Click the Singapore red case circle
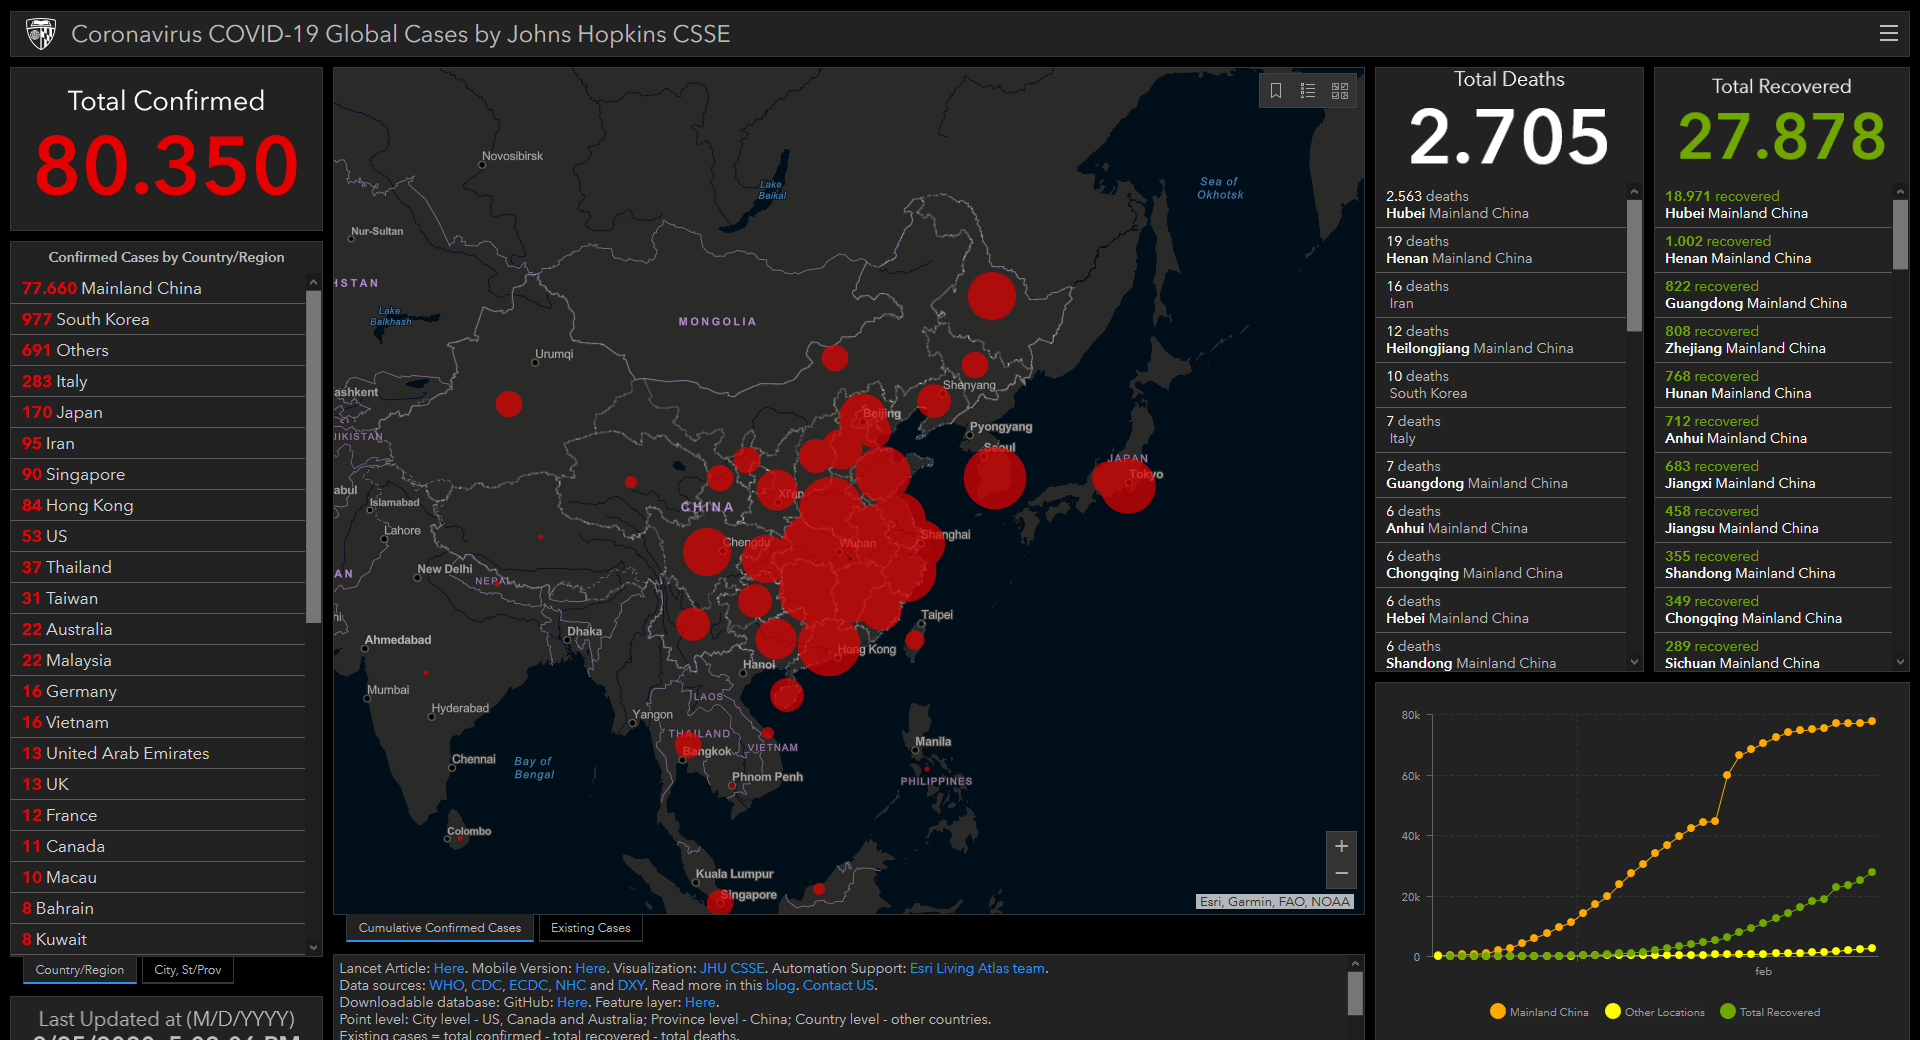 click(720, 902)
